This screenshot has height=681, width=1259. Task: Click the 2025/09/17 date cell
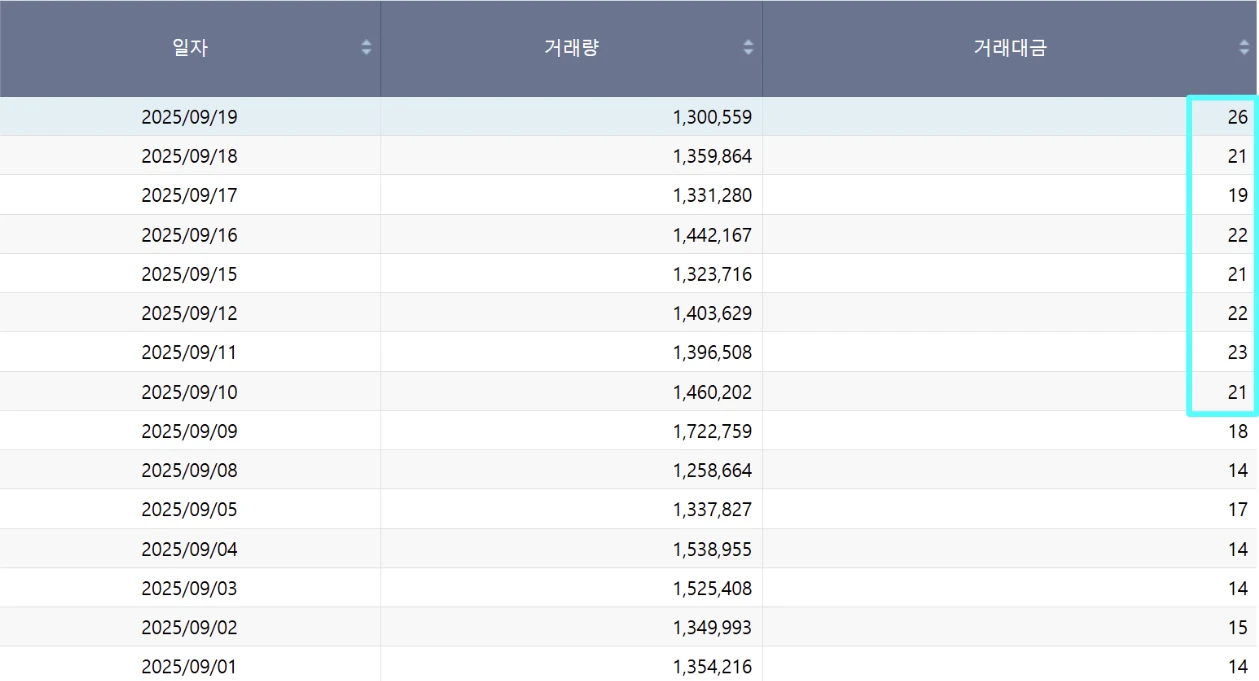190,195
